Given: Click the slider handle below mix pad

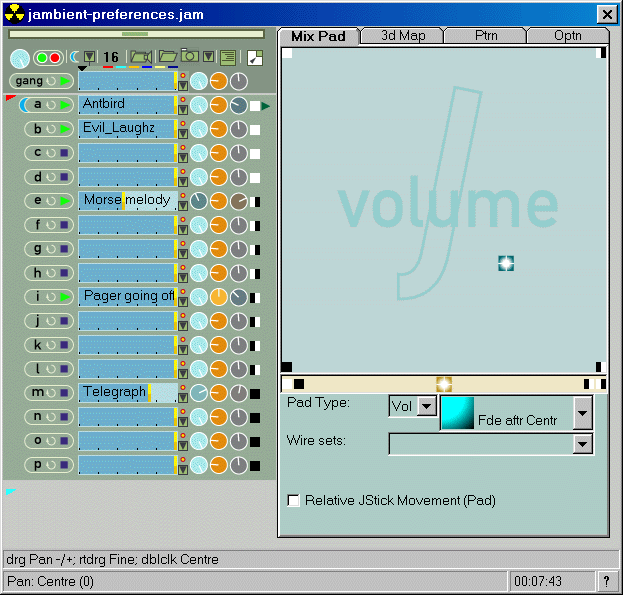Looking at the screenshot, I should [x=444, y=384].
